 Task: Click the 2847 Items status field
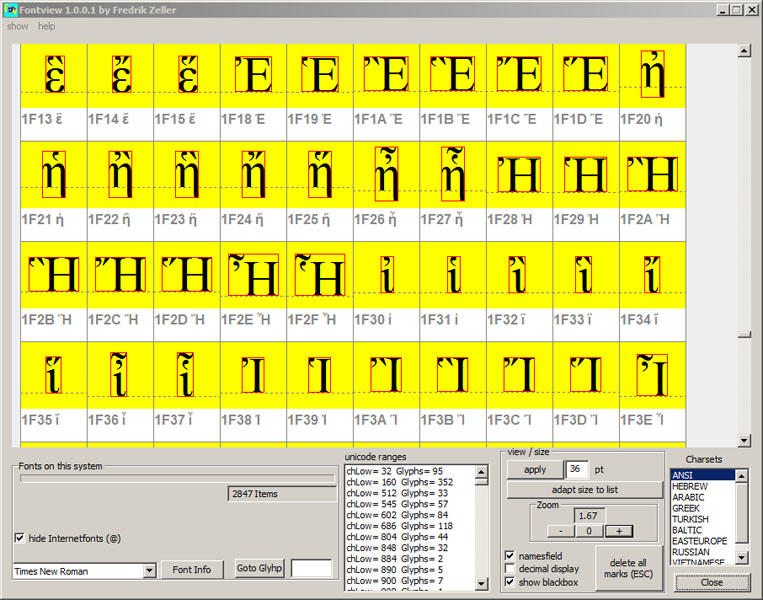click(x=282, y=494)
